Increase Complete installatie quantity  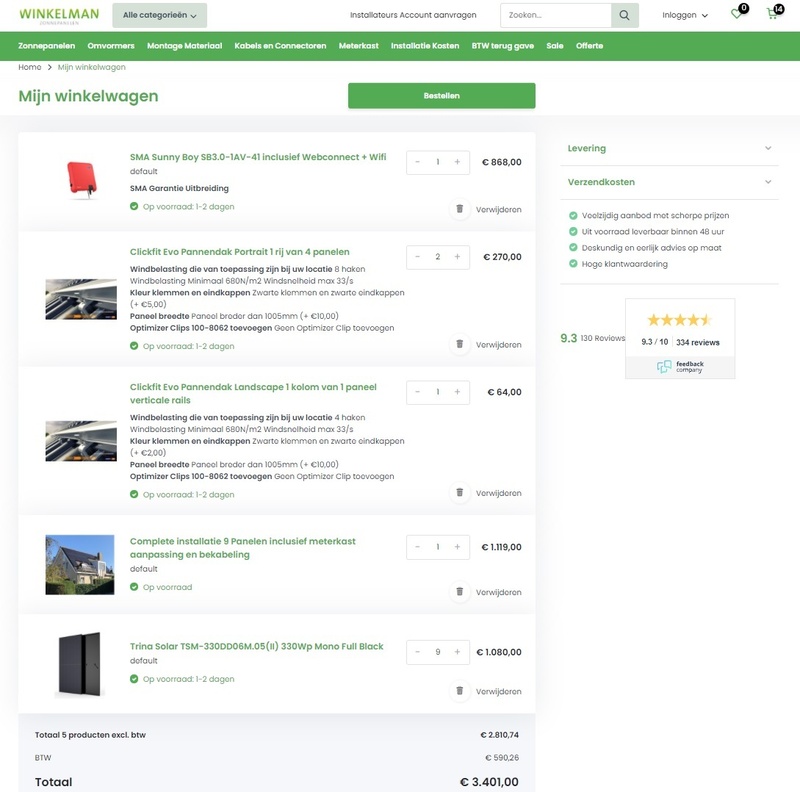click(x=458, y=547)
